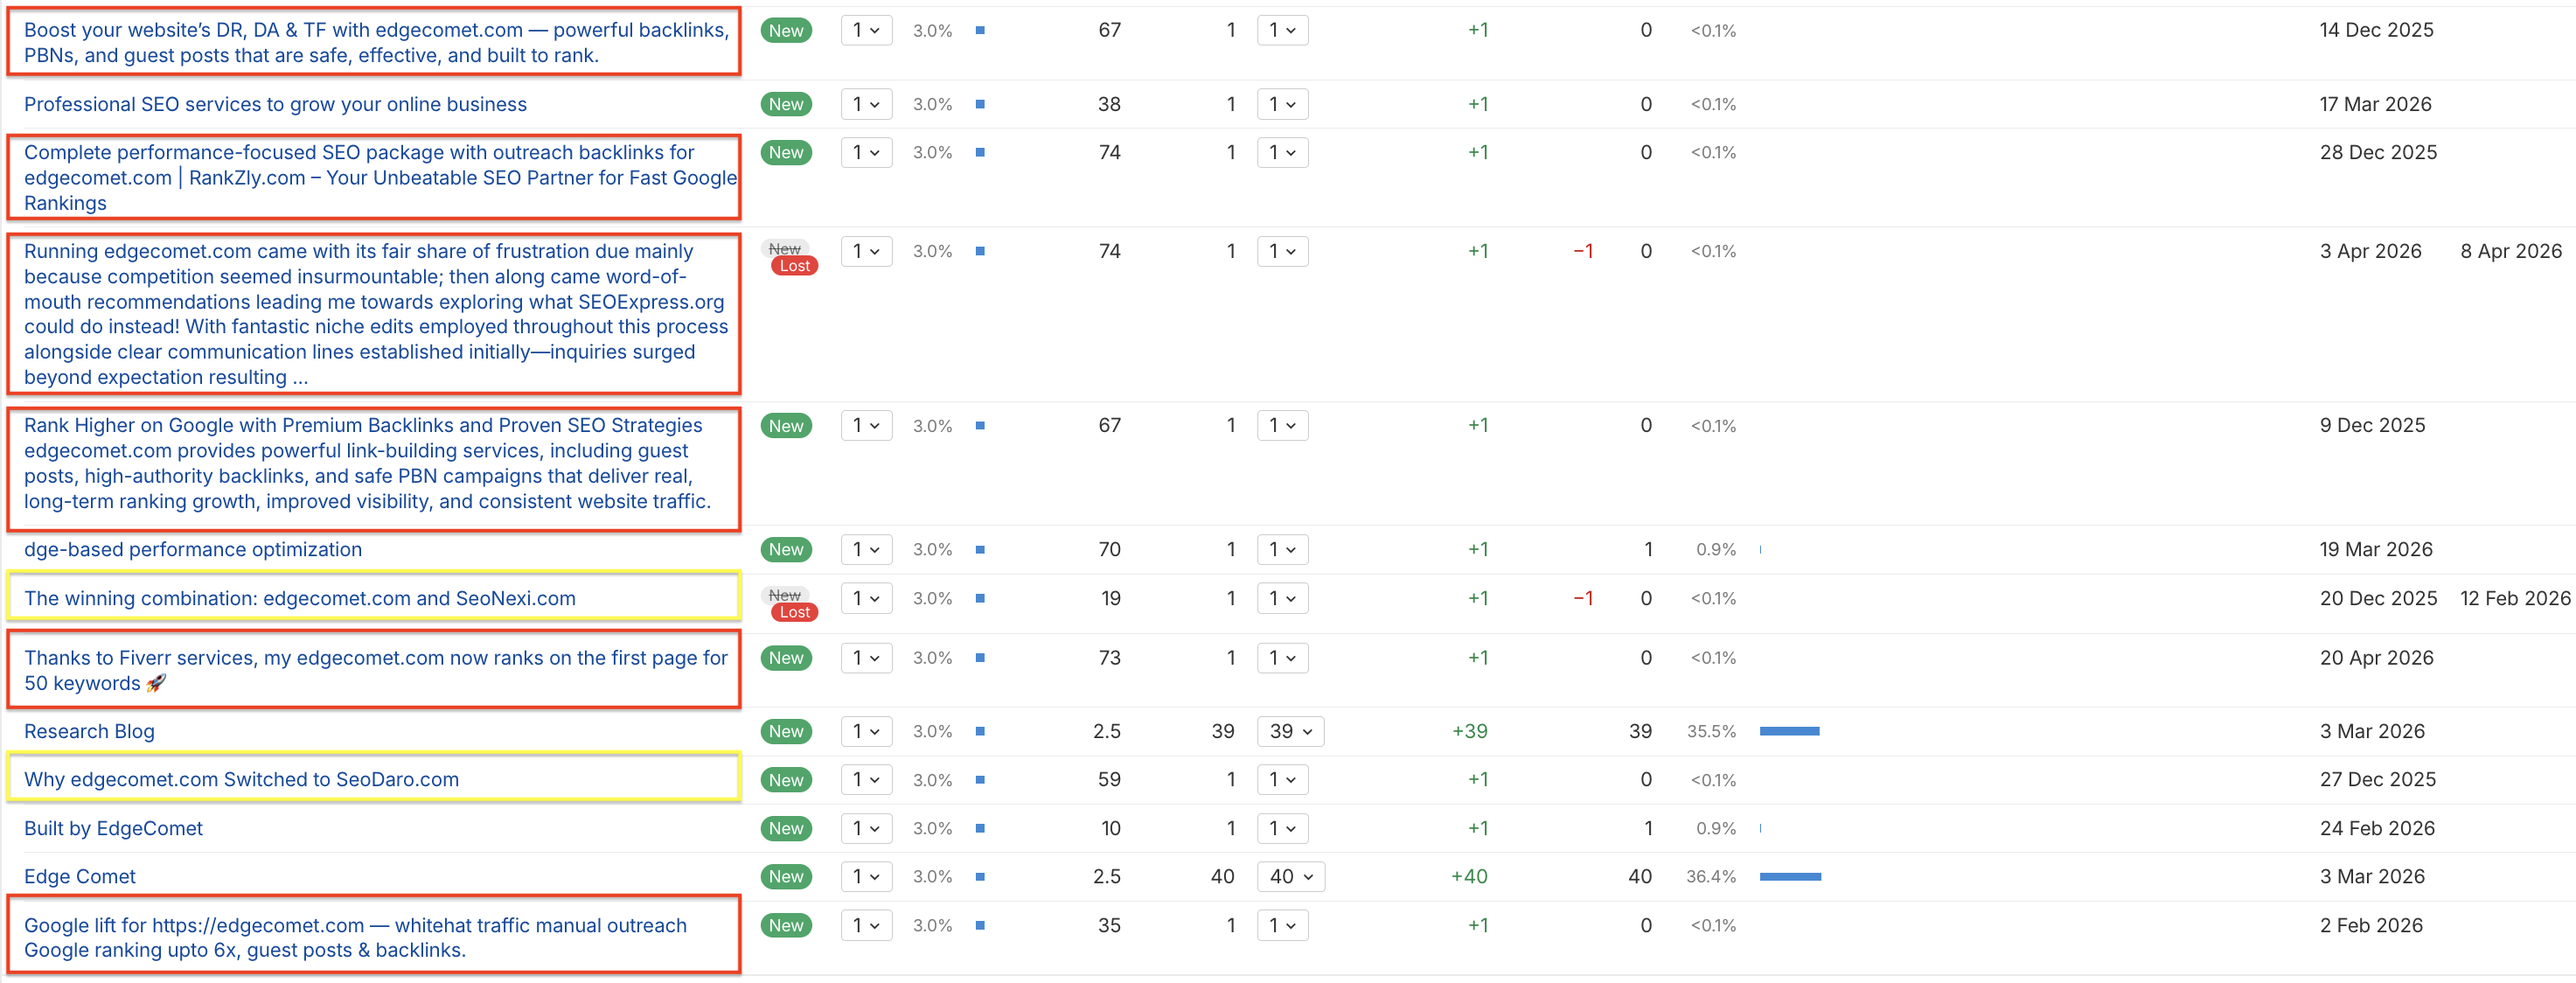The height and width of the screenshot is (983, 2576).
Task: Open first 1 dropdown in Professional SEO services row
Action: [866, 104]
